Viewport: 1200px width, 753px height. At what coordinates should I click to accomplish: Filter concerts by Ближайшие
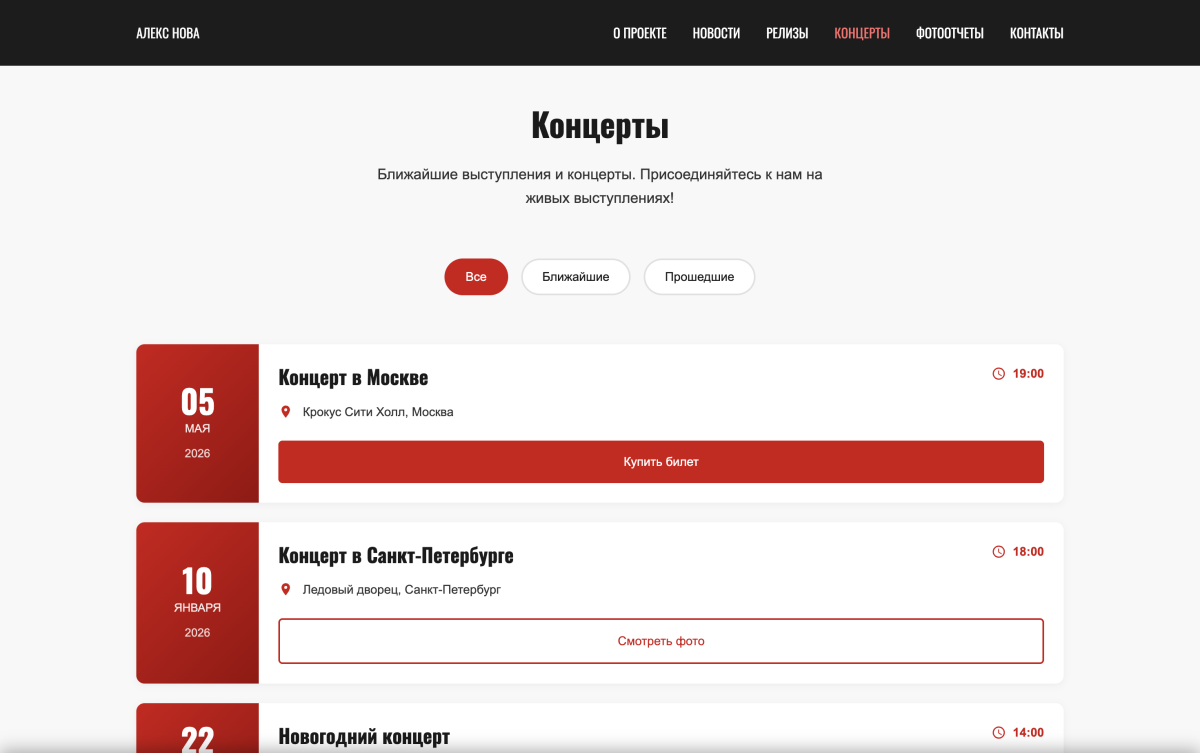point(575,277)
